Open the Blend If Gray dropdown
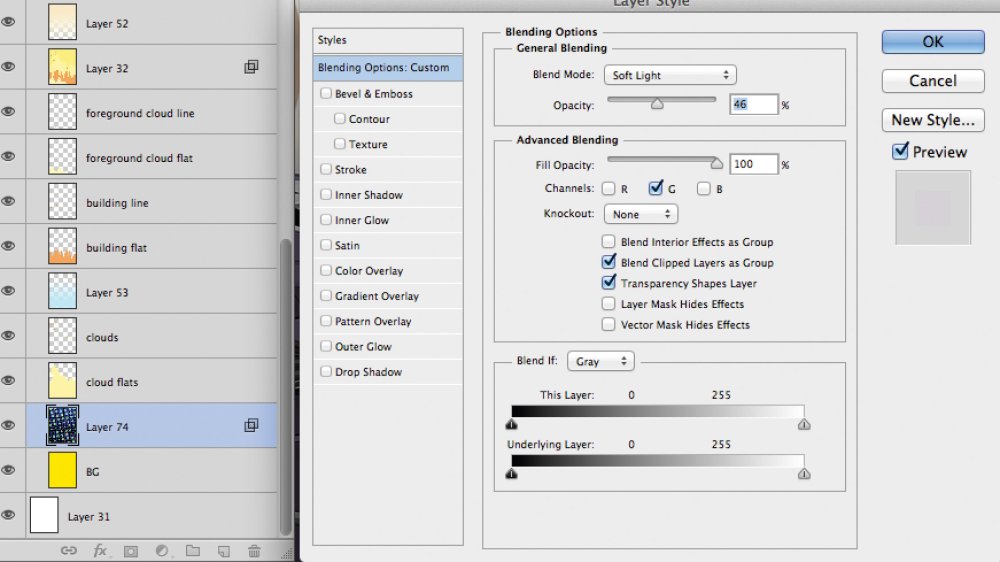1000x562 pixels. (x=600, y=361)
